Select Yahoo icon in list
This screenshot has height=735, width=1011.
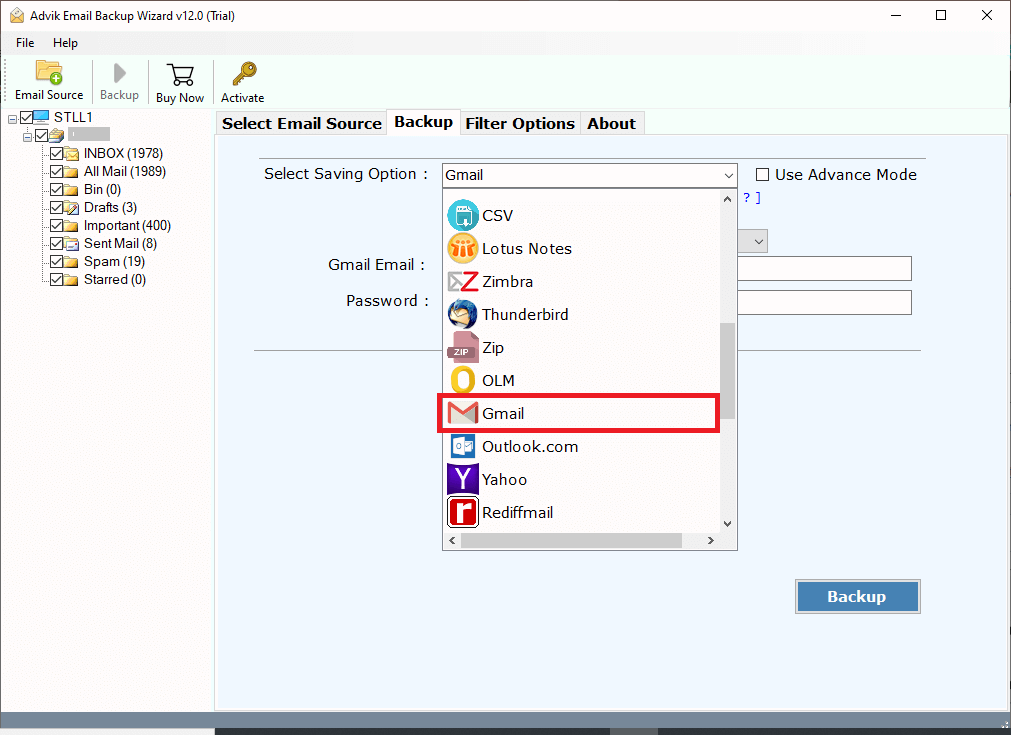pyautogui.click(x=462, y=479)
